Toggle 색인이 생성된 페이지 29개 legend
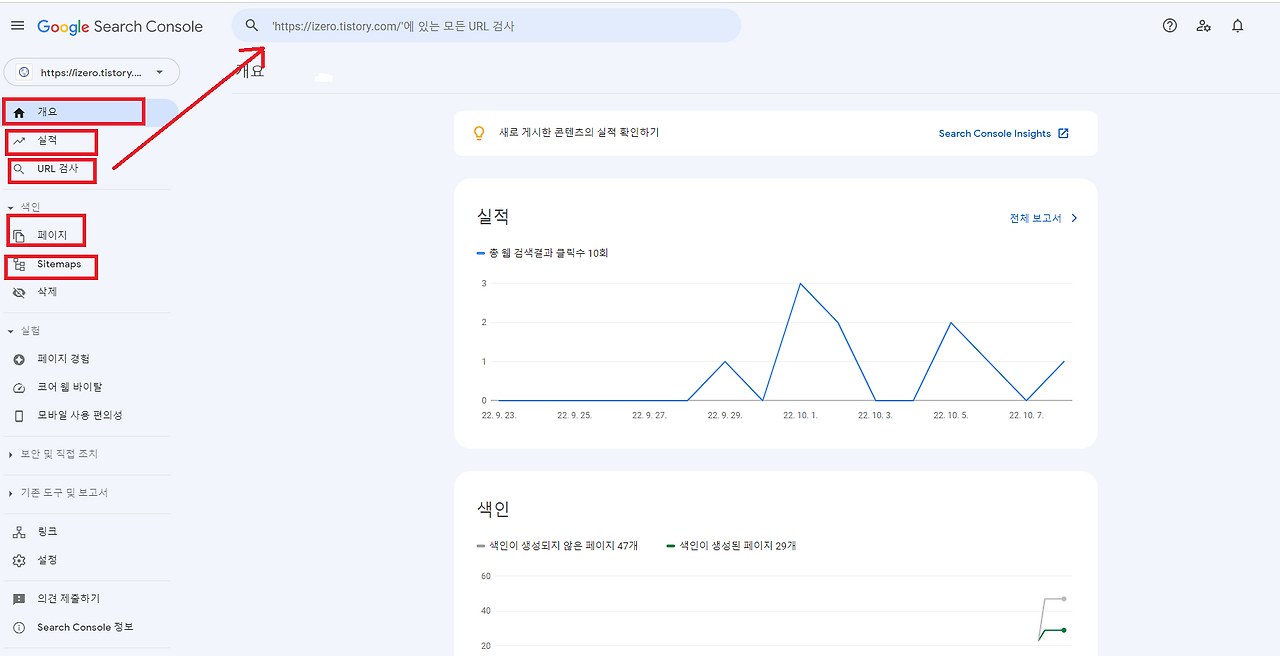Screen dimensions: 1280x656 point(732,546)
